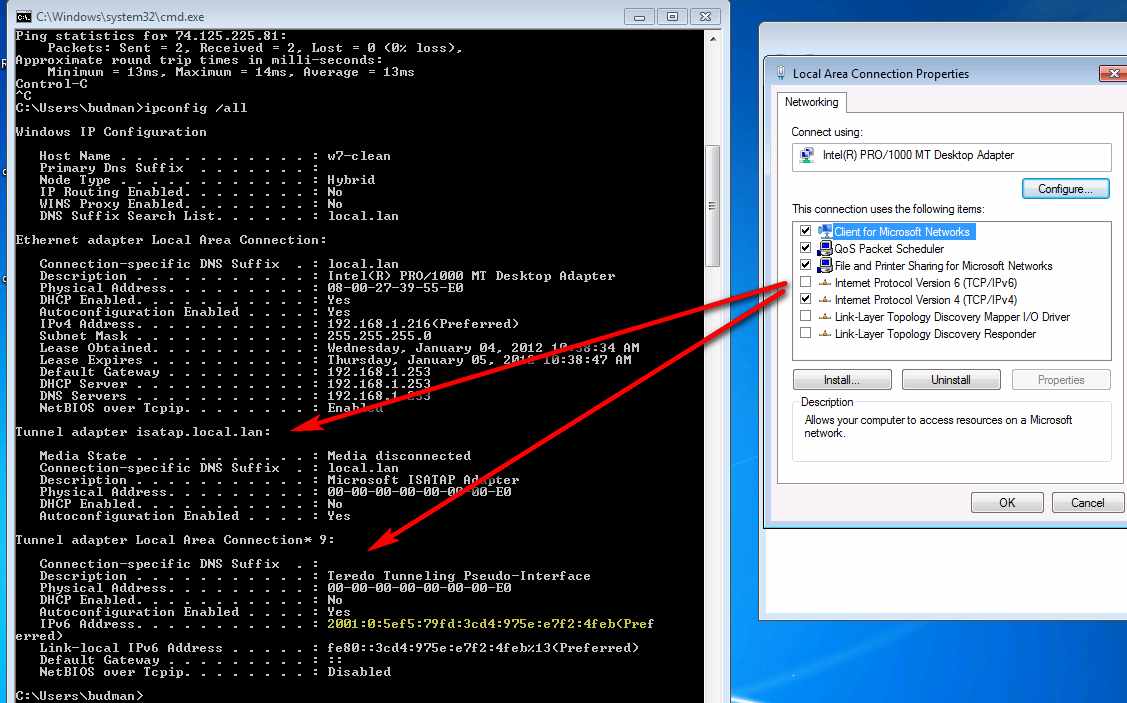Click the QoS Packet Scheduler icon
The width and height of the screenshot is (1127, 703).
coord(824,249)
